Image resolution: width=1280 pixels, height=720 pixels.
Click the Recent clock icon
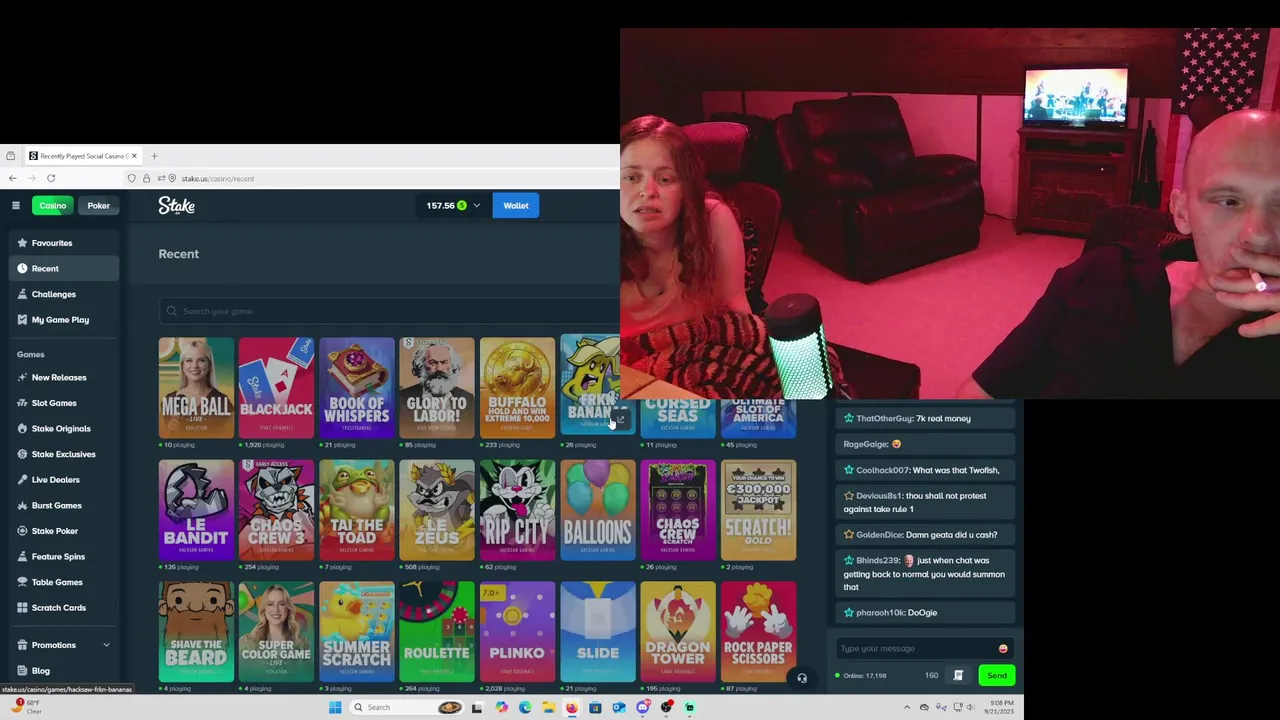22,269
